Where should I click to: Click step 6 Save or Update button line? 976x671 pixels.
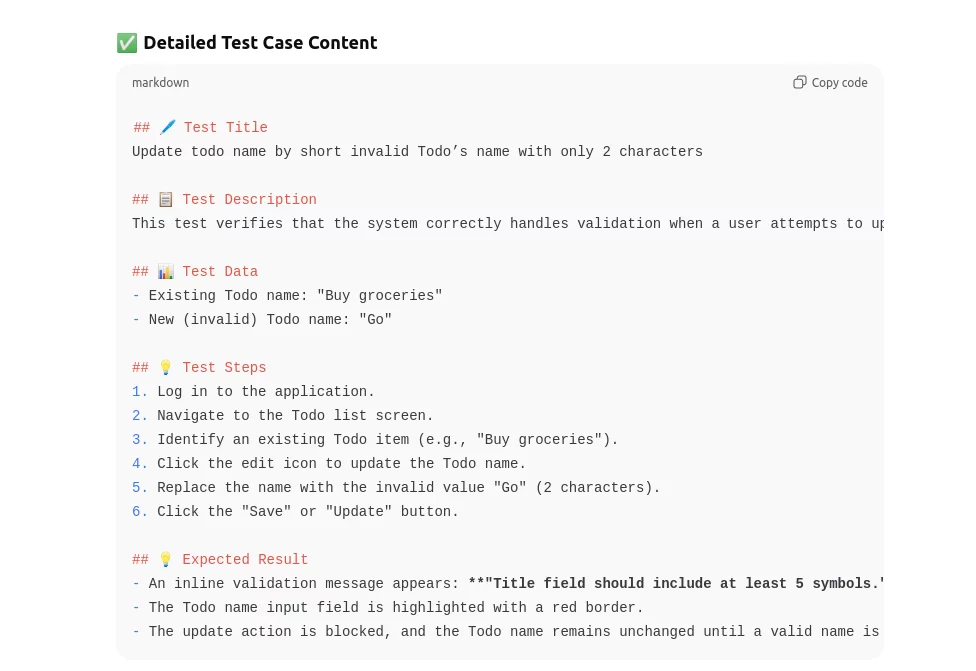coord(308,512)
